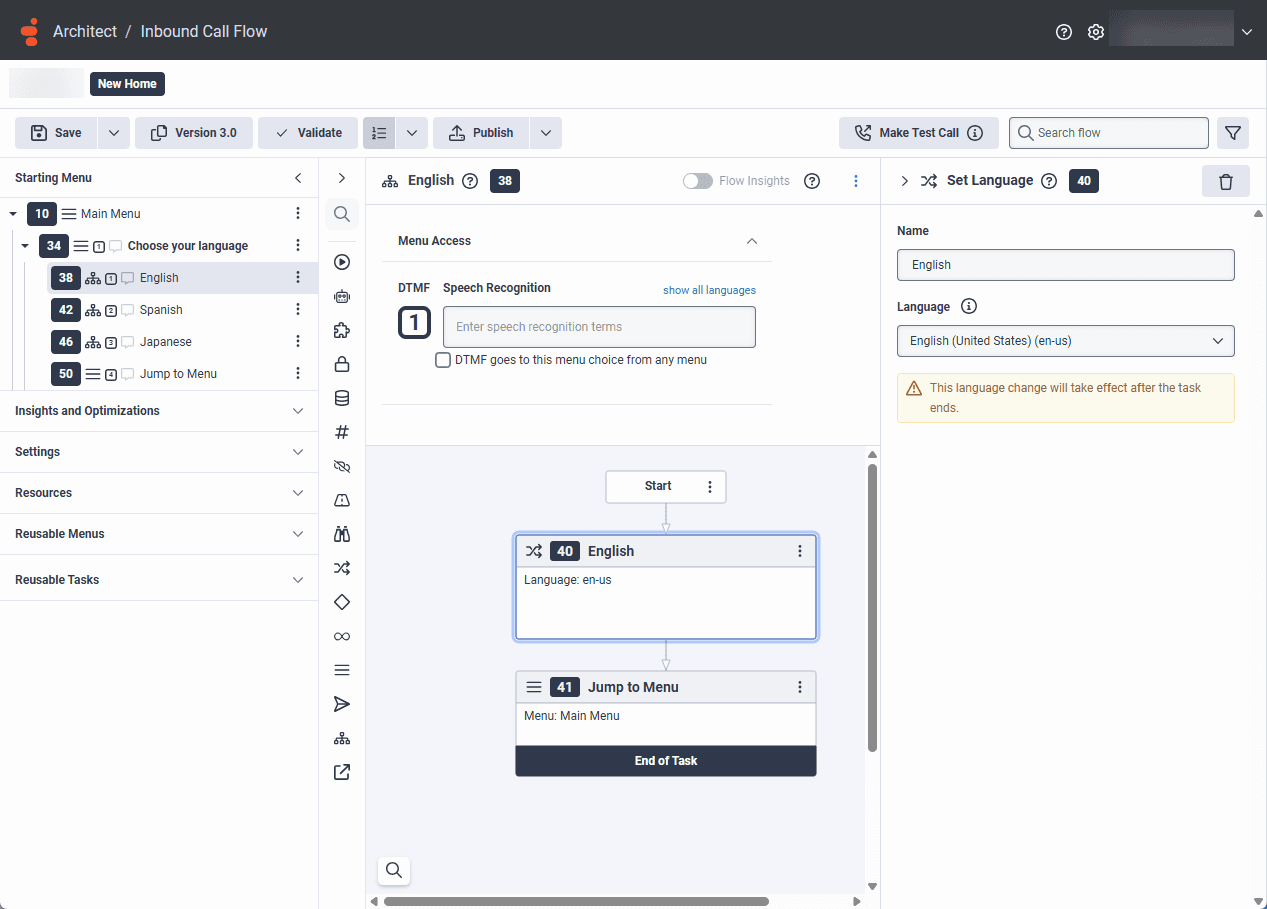Check 'DTMF goes to this menu choice' box
The width and height of the screenshot is (1267, 909).
[x=443, y=360]
